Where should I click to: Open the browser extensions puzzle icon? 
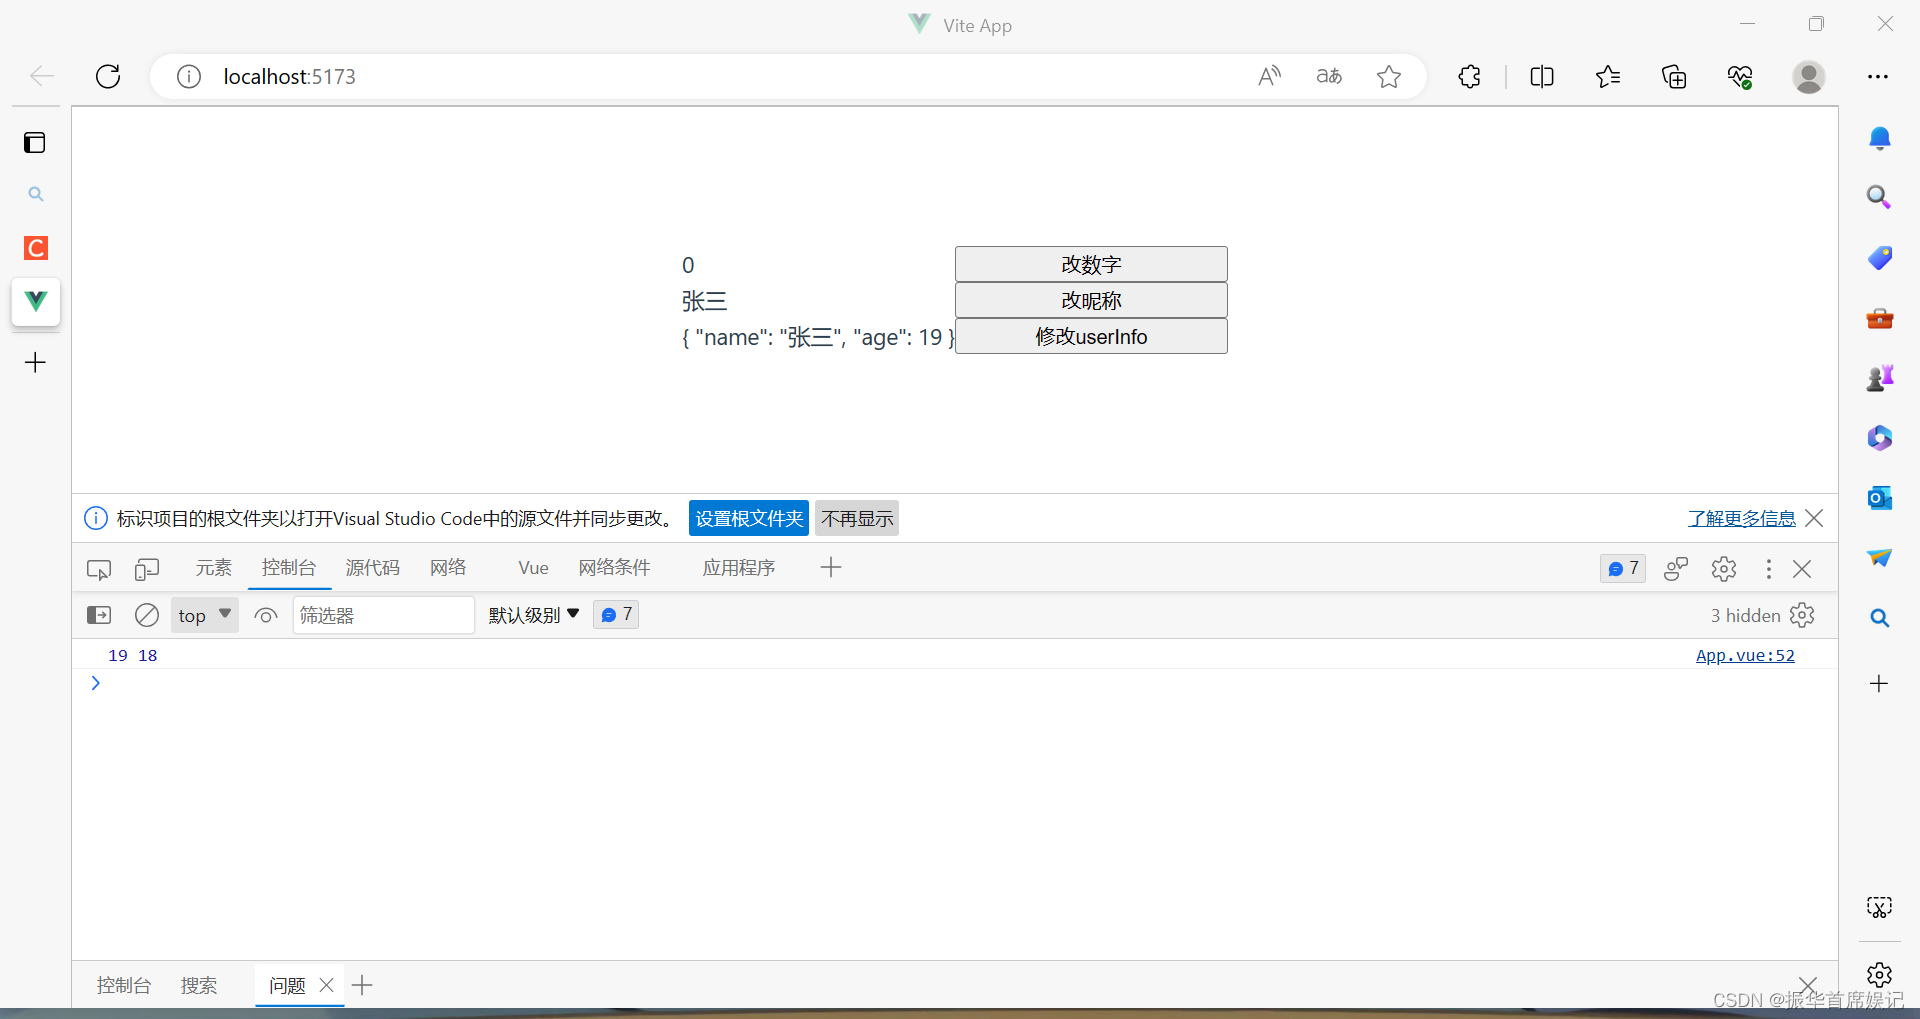1469,76
